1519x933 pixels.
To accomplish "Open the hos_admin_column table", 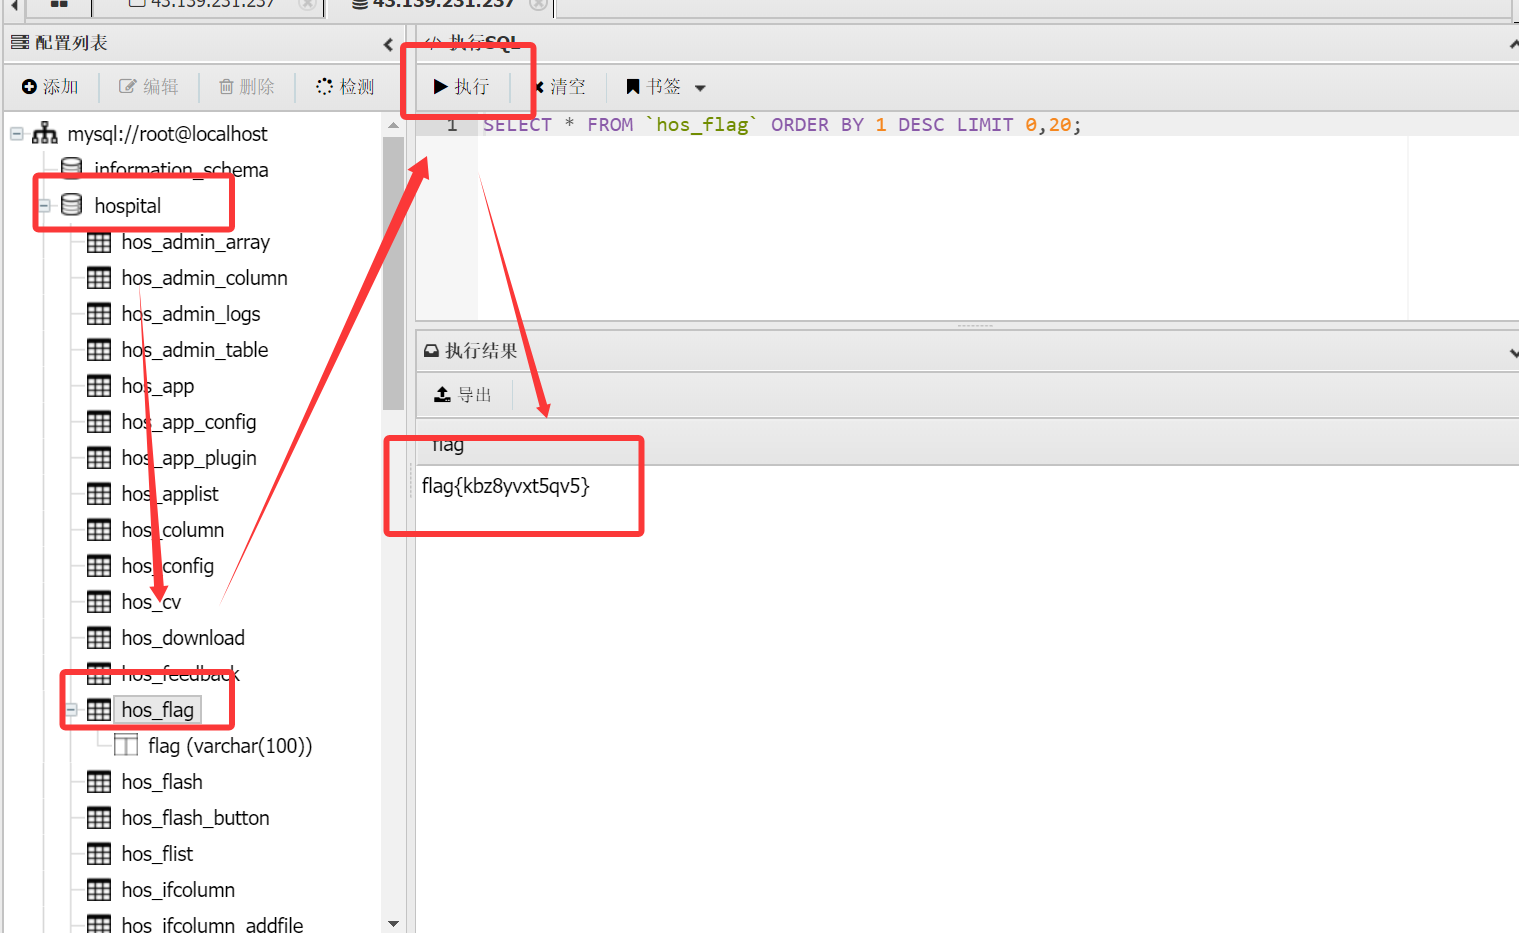I will coord(205,278).
